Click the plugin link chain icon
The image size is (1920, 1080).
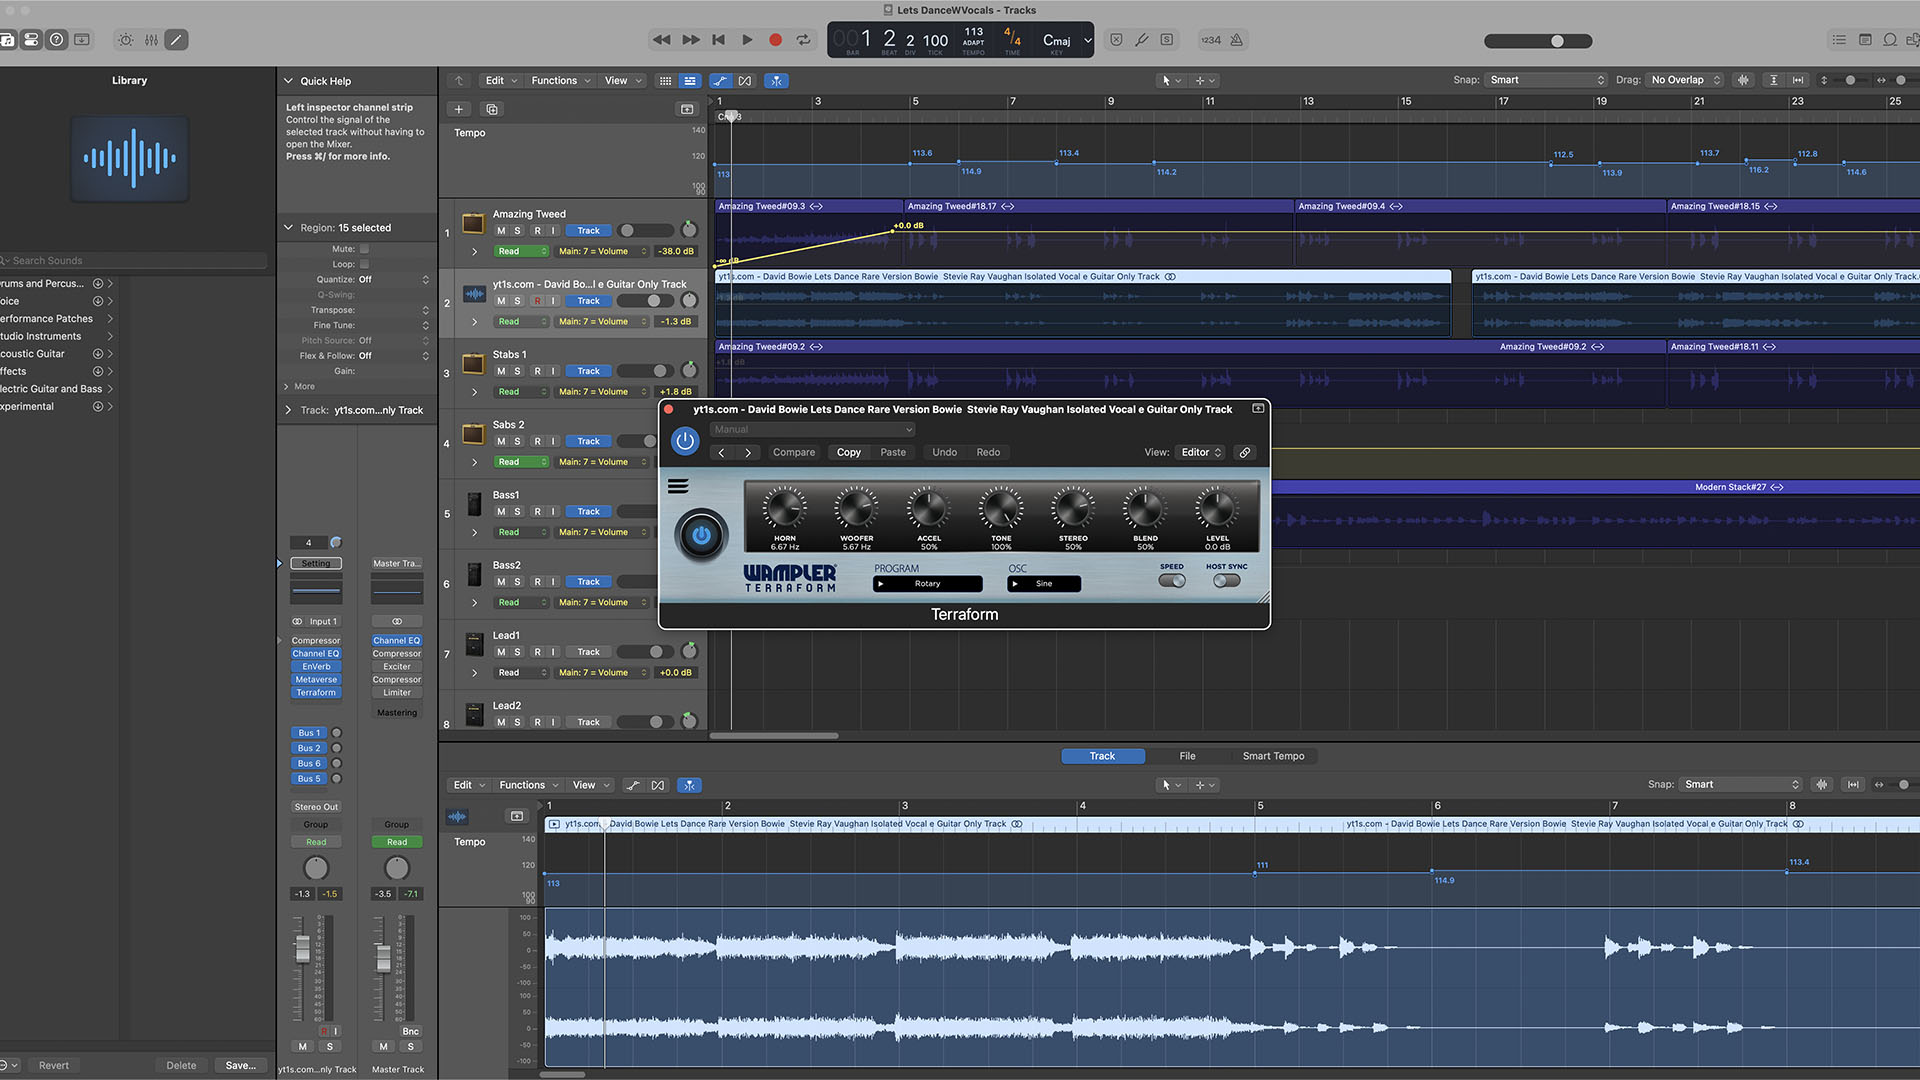pos(1245,452)
